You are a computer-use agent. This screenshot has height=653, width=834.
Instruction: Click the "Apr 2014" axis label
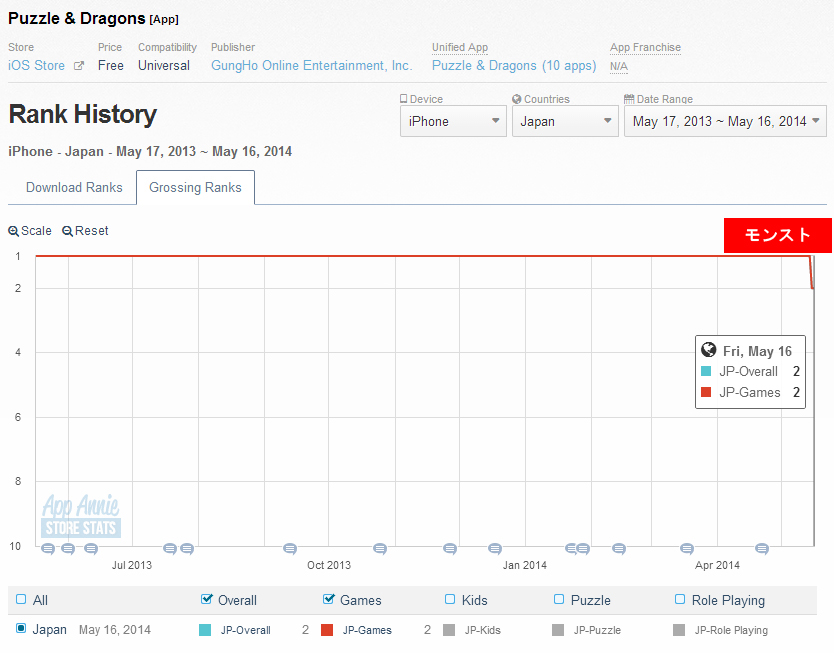718,565
